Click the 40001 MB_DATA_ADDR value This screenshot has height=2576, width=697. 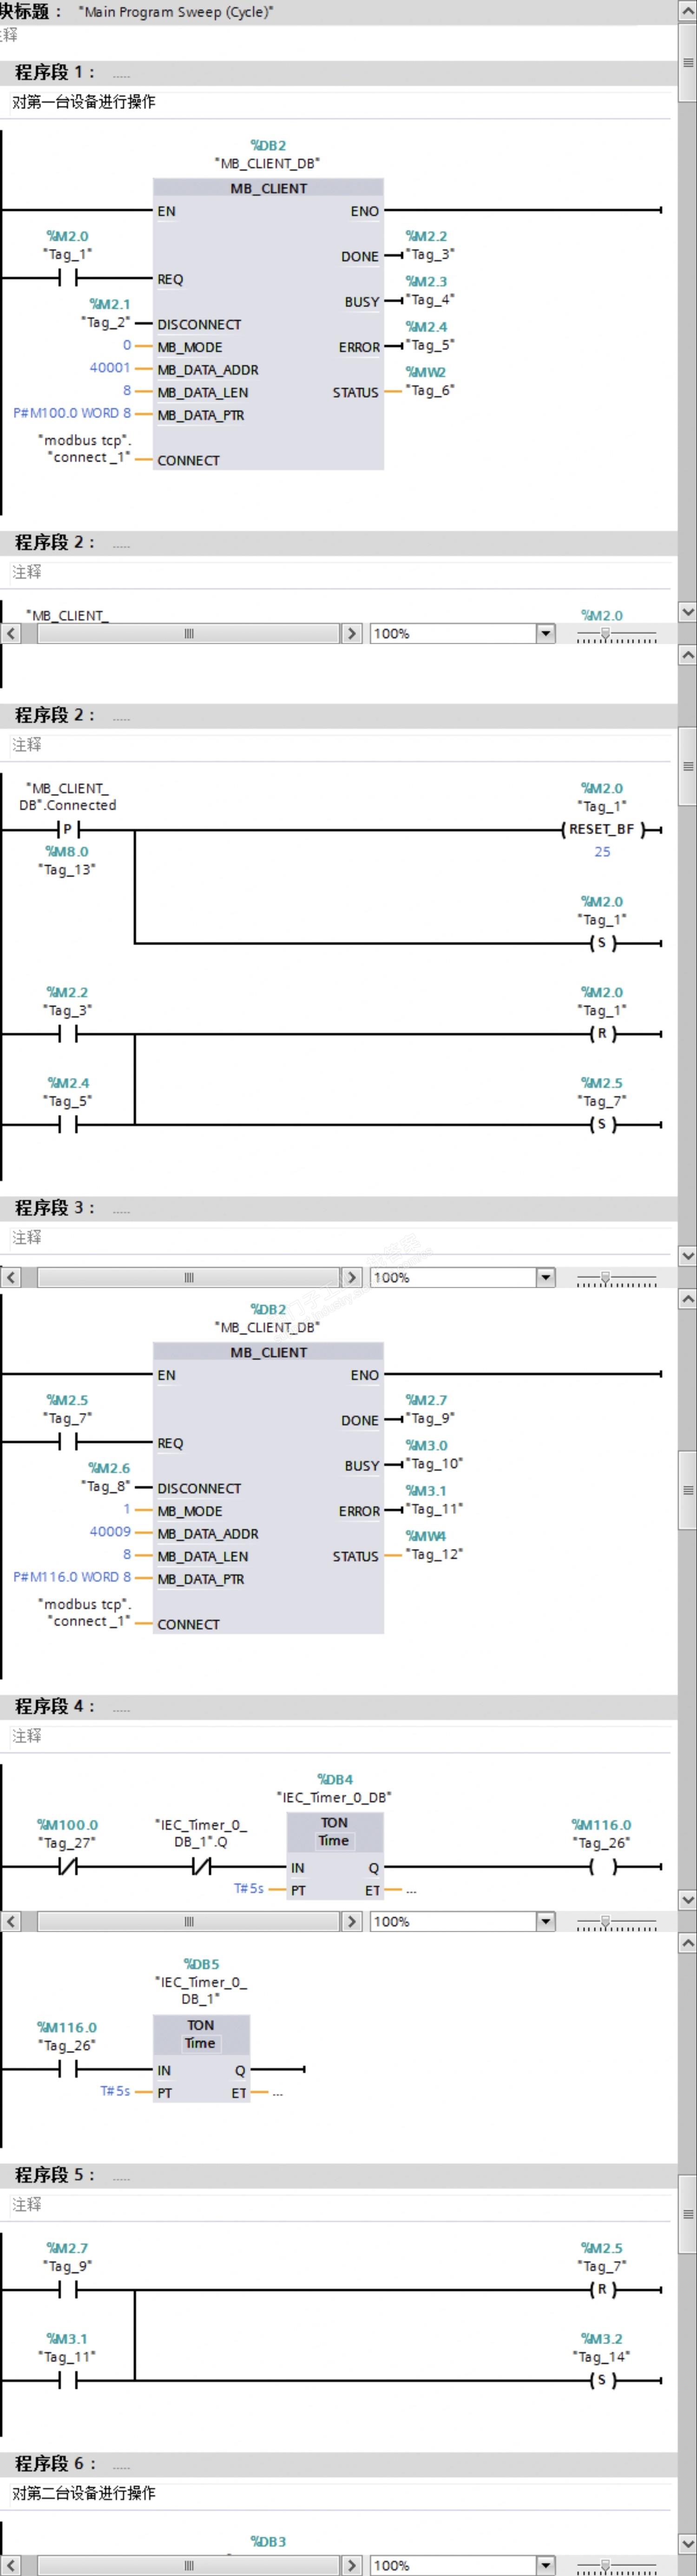tap(110, 368)
